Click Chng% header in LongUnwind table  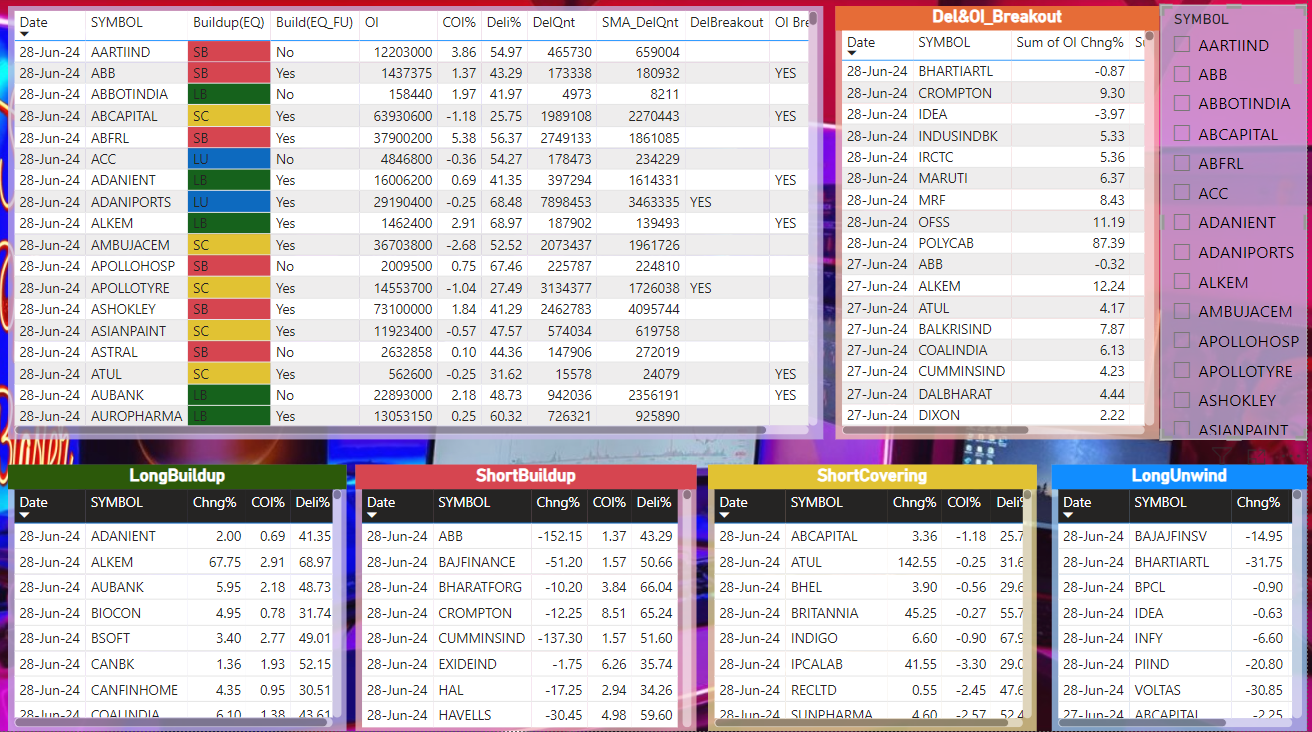(1258, 502)
